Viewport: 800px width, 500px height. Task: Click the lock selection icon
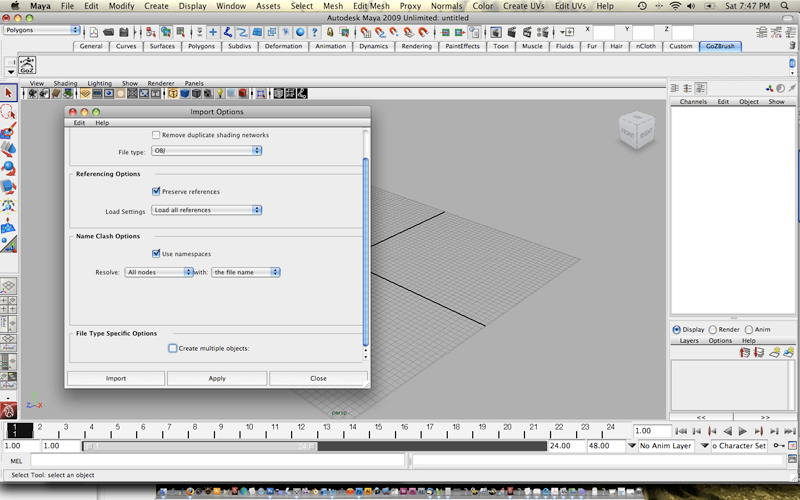coord(330,32)
